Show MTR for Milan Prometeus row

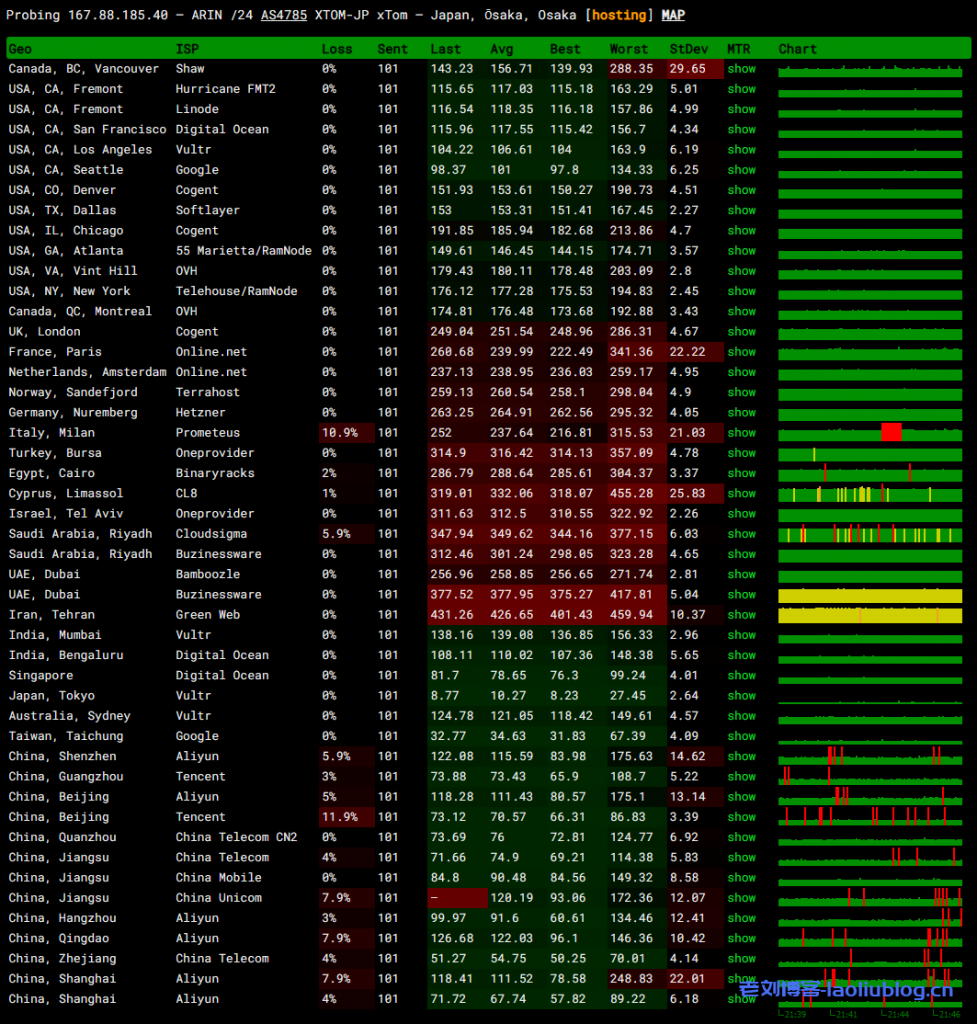point(741,433)
